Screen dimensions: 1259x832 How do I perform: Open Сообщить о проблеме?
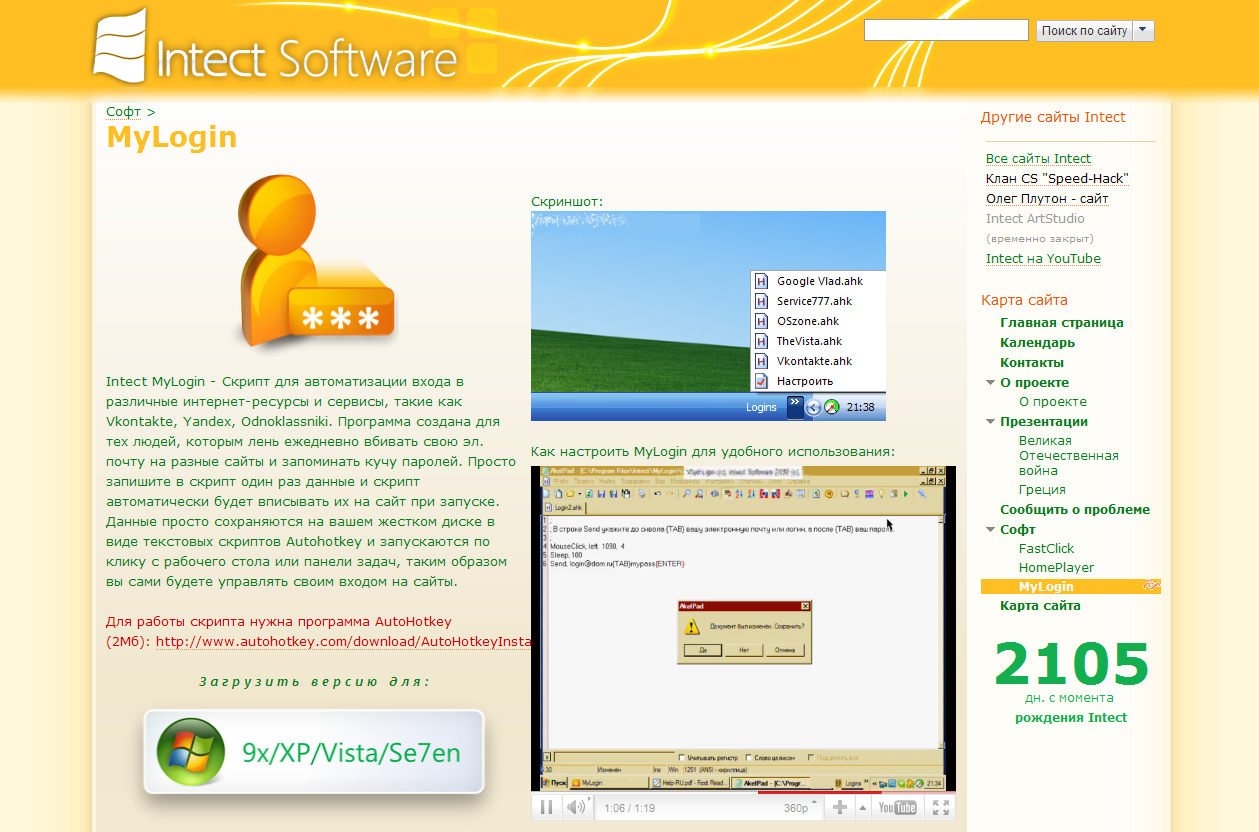tap(1075, 510)
